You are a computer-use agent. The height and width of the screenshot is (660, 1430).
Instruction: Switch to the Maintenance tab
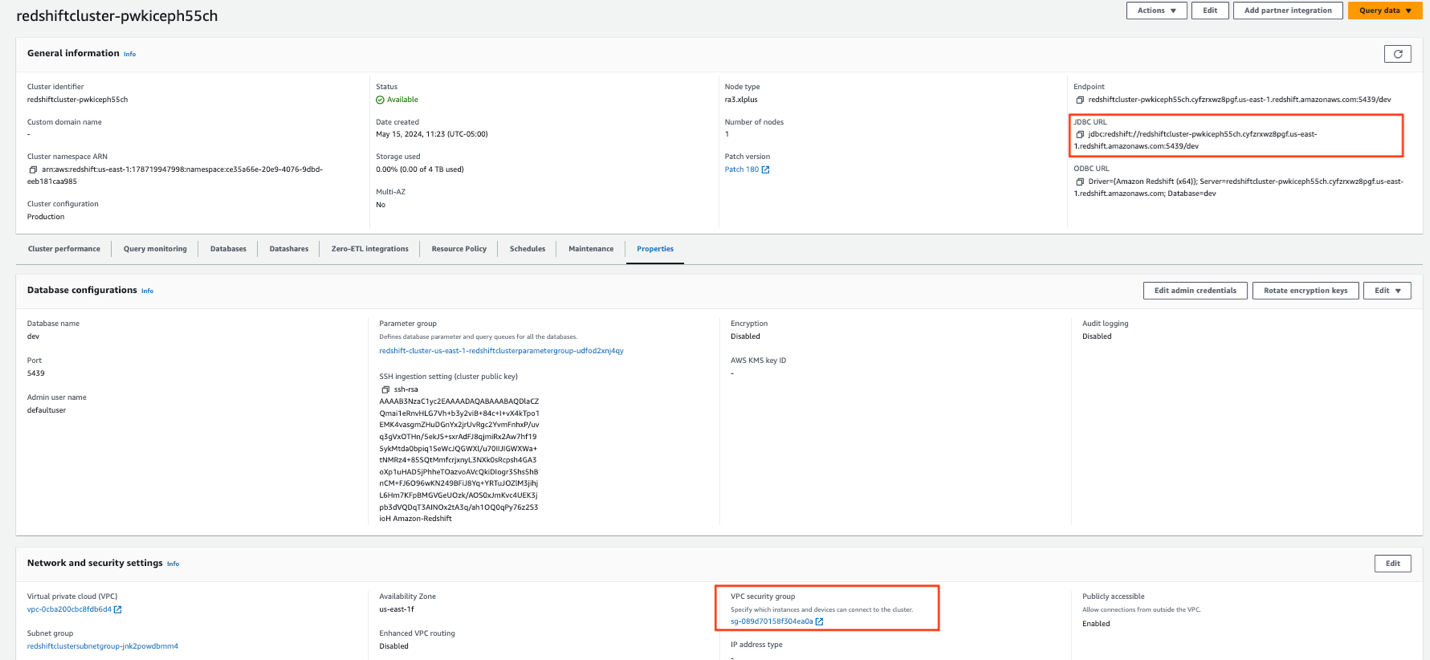click(591, 249)
